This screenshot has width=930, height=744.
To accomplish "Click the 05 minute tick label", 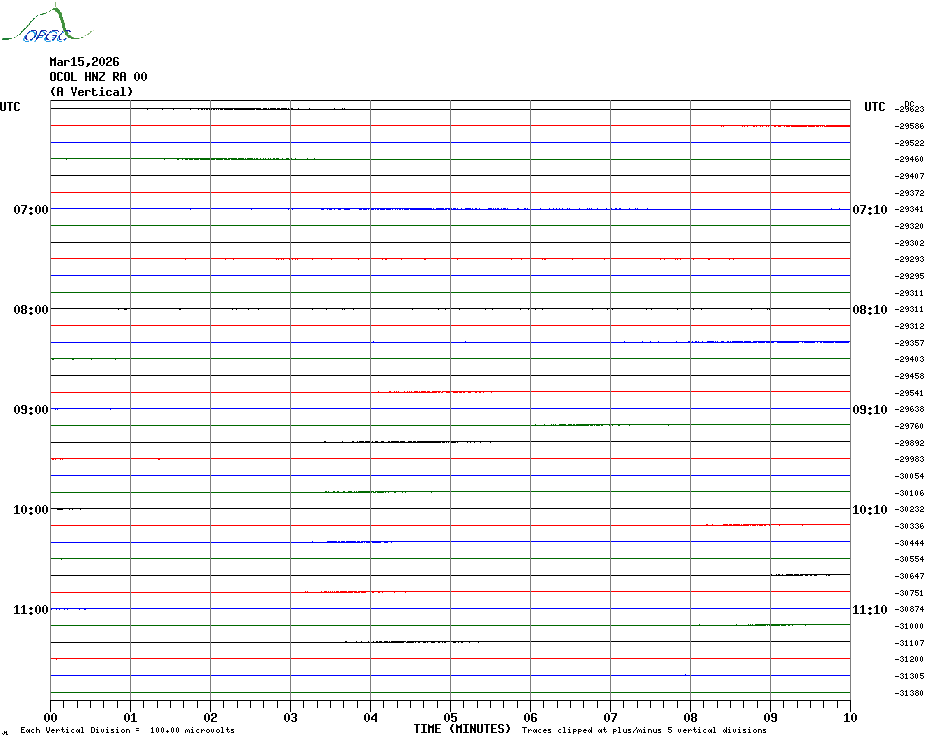I will (450, 717).
